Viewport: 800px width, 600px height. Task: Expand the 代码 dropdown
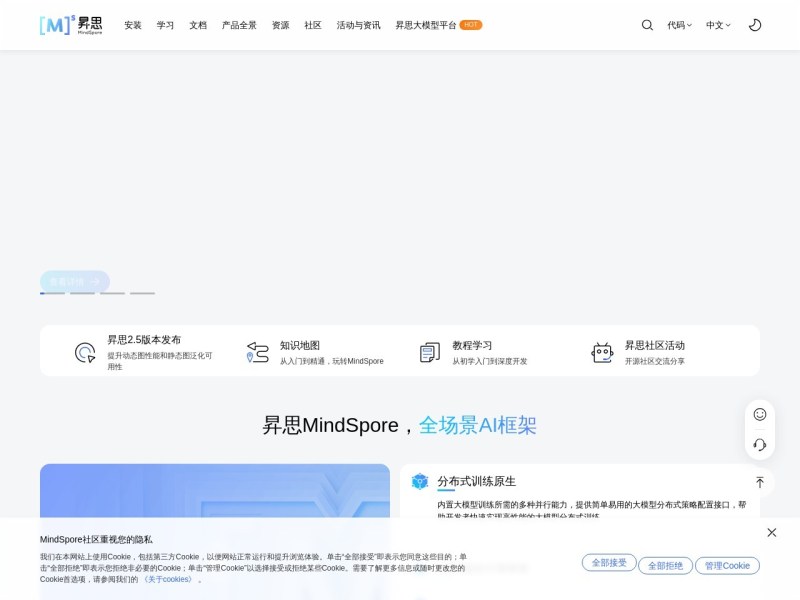[x=680, y=25]
